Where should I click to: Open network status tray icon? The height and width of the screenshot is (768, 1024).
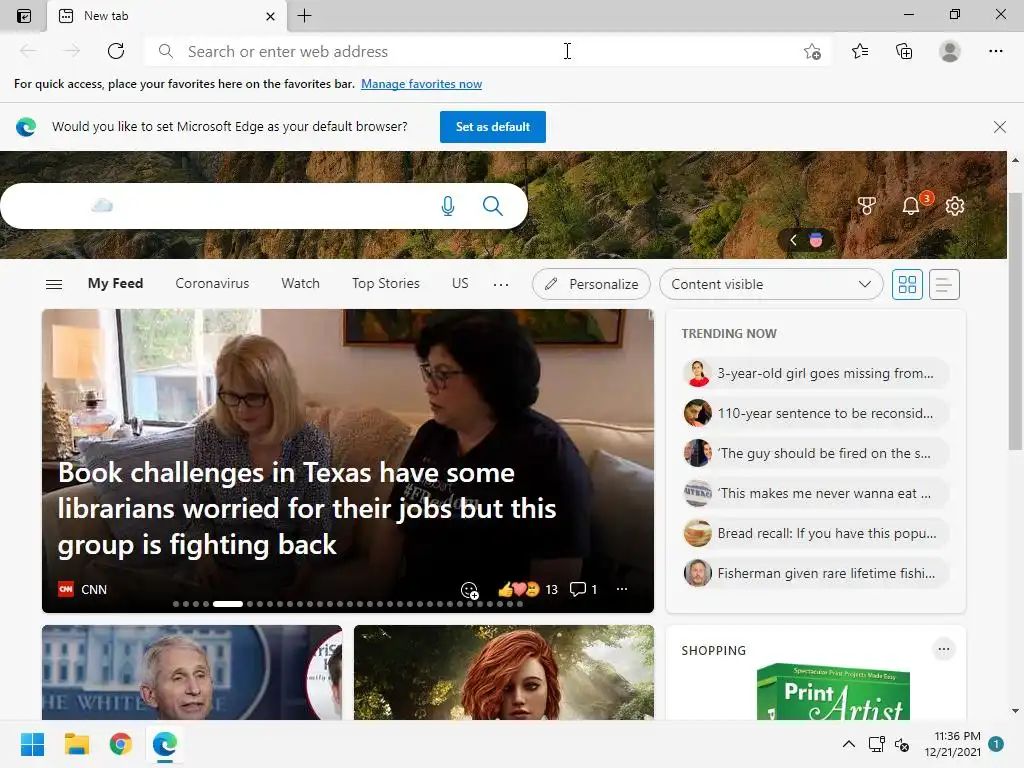click(876, 744)
